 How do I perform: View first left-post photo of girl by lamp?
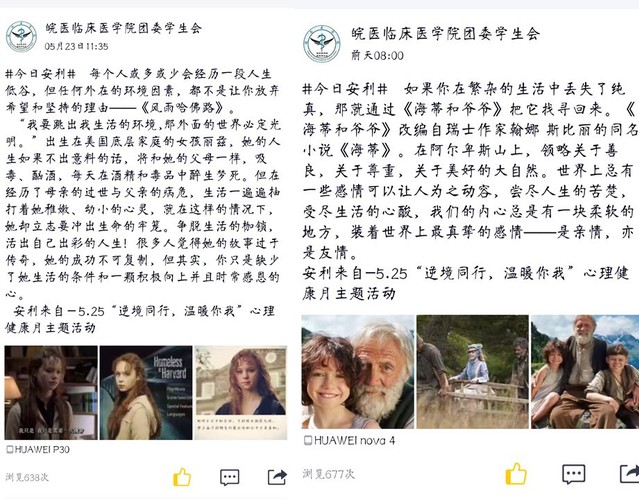[x=51, y=393]
